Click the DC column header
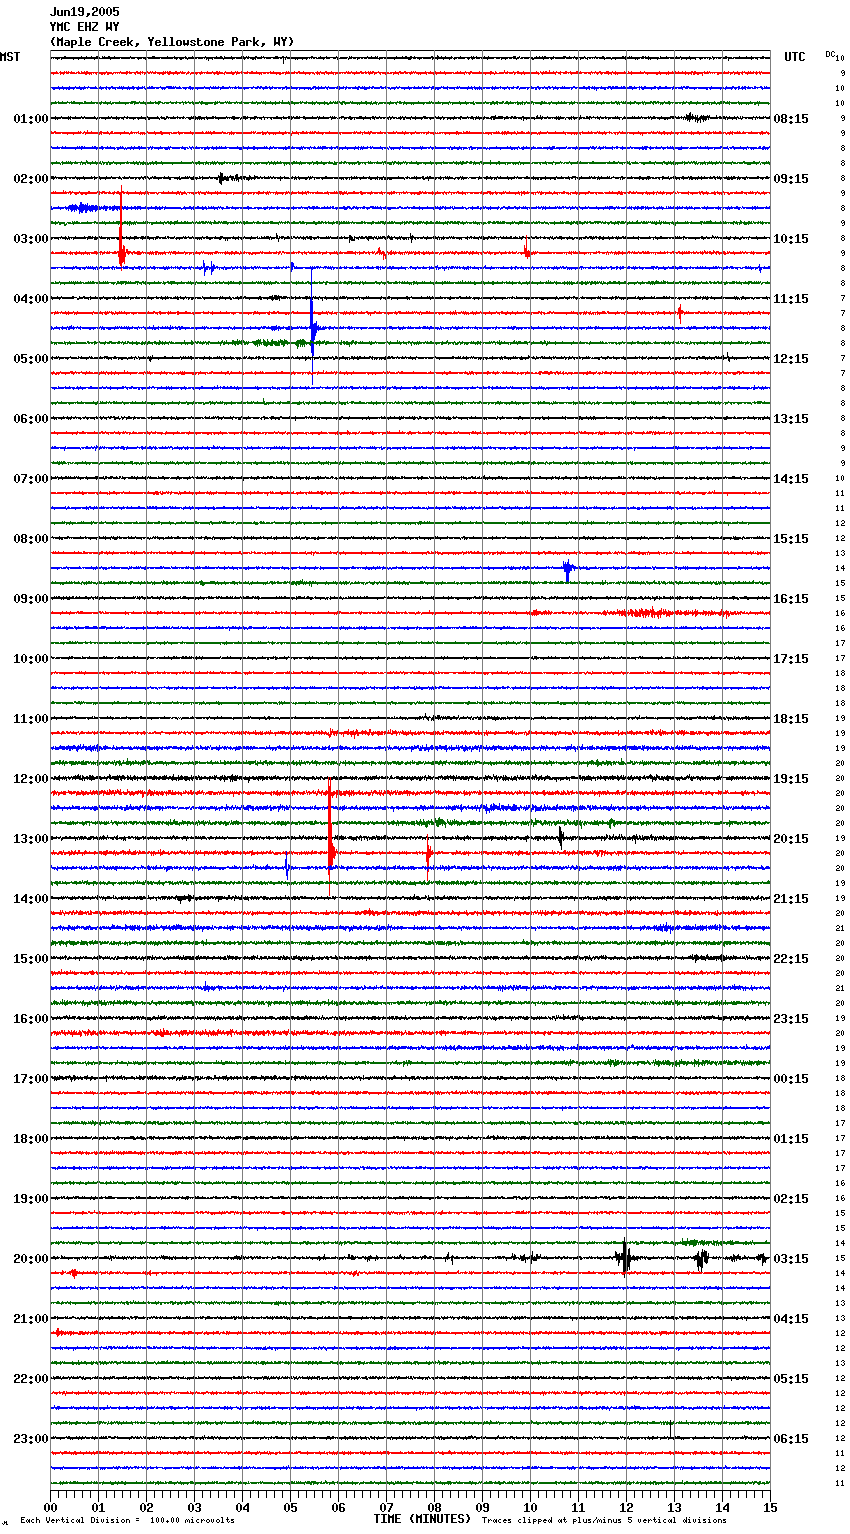 pyautogui.click(x=830, y=54)
